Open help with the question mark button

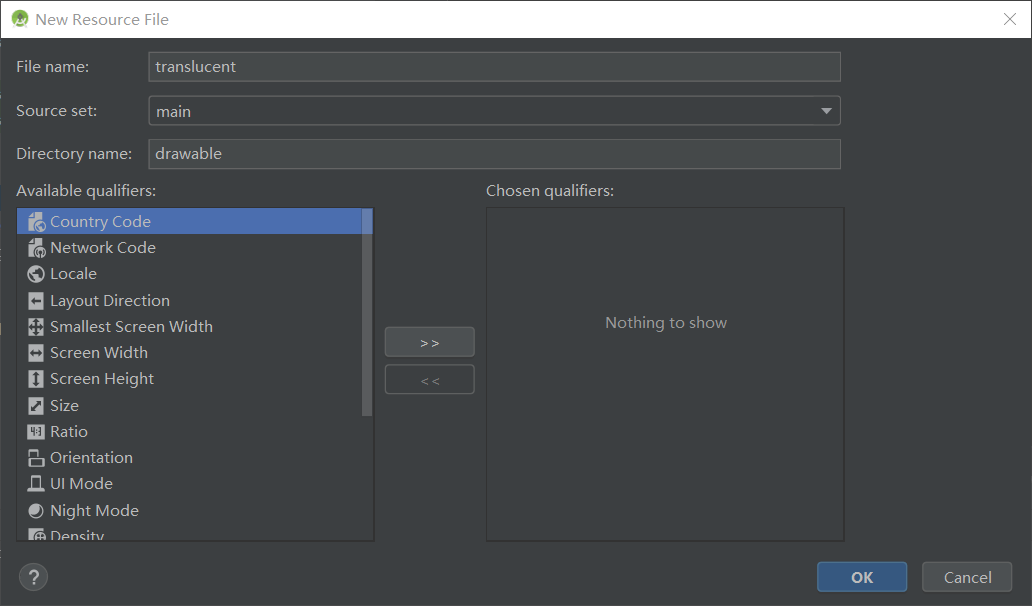(34, 577)
